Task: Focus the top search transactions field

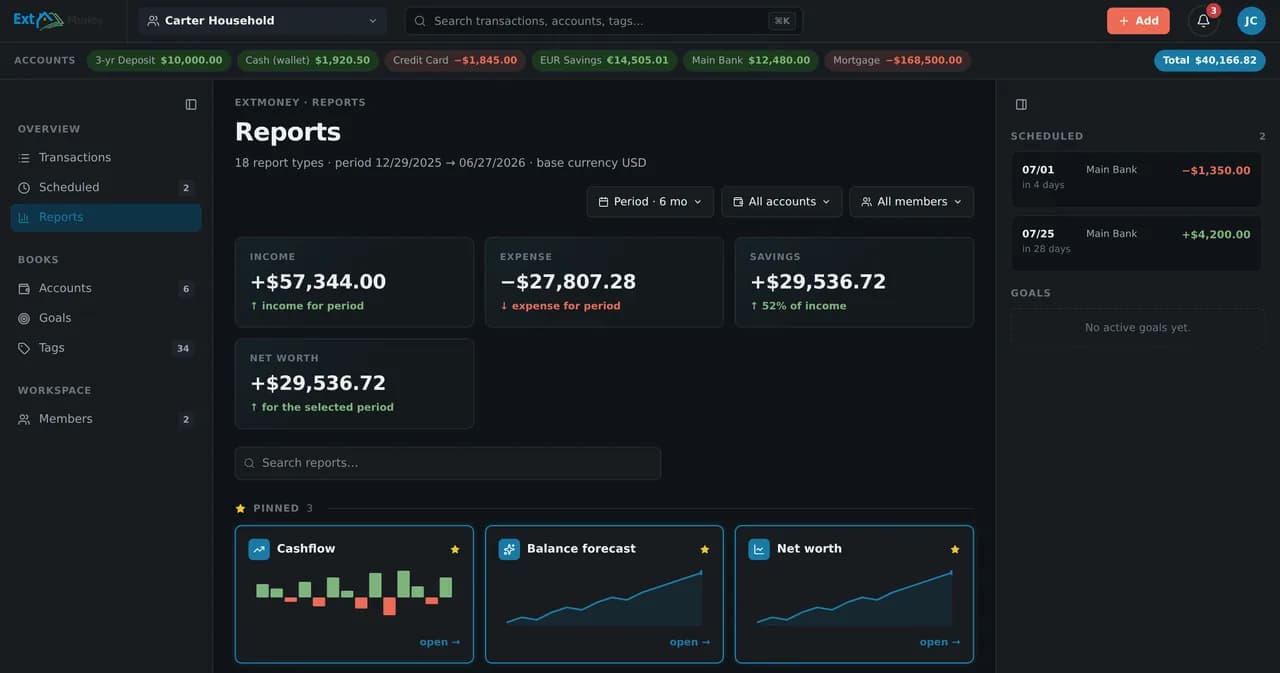Action: click(604, 21)
